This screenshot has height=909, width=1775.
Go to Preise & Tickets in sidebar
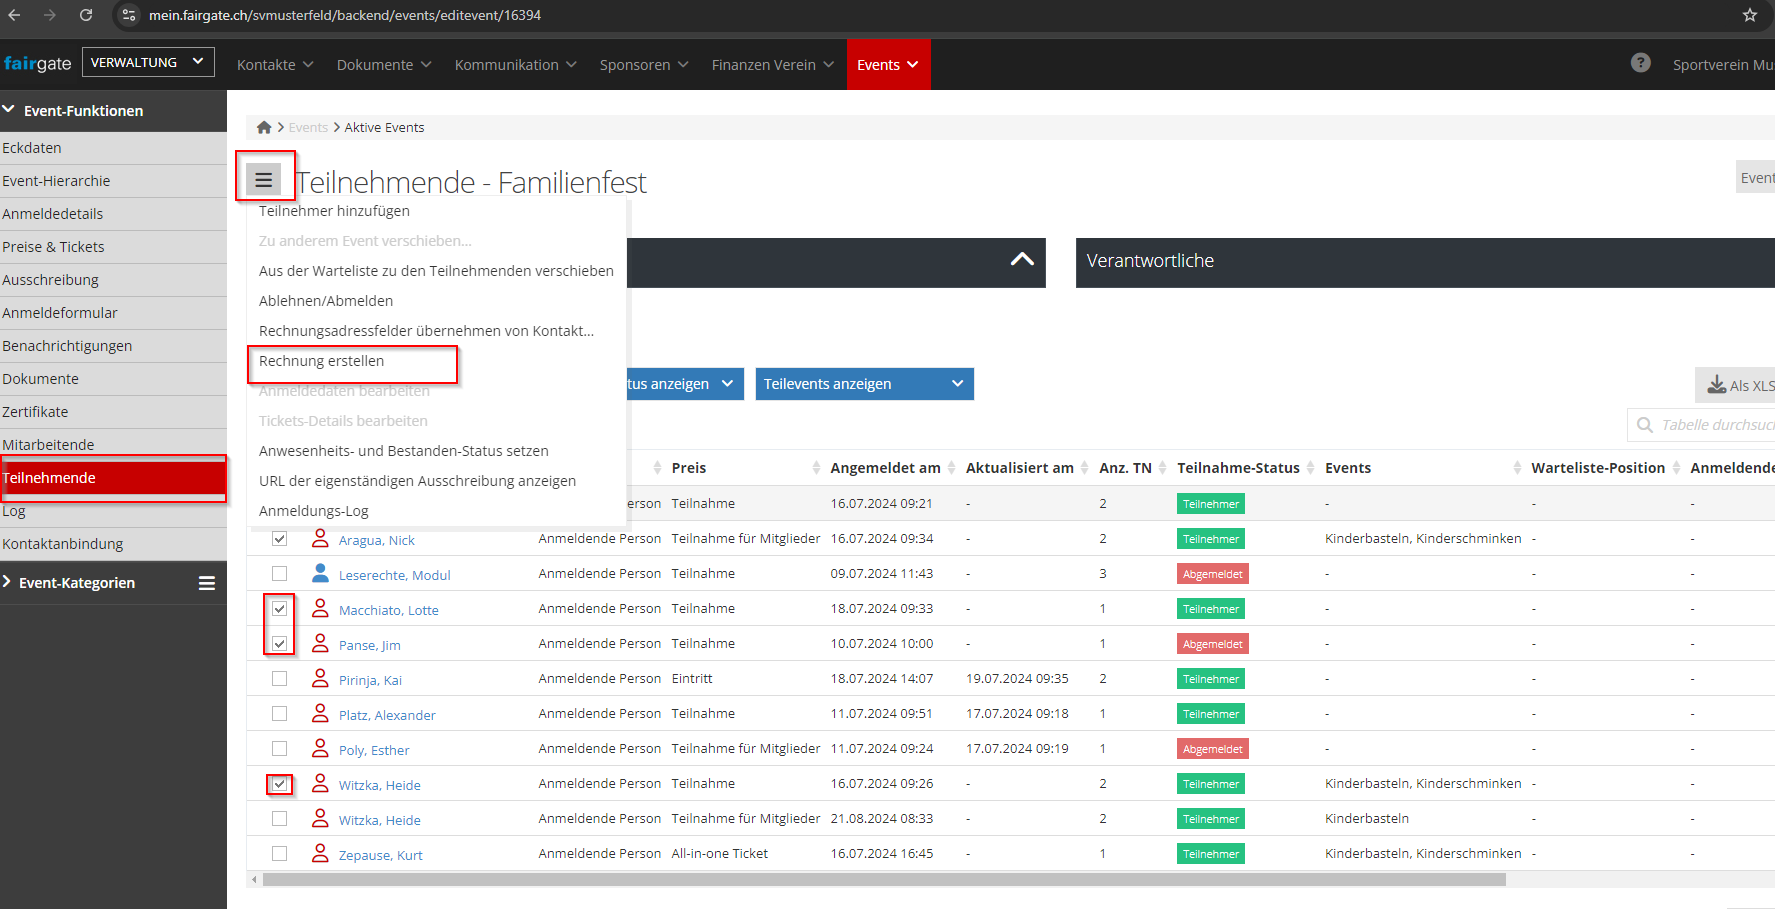(53, 247)
